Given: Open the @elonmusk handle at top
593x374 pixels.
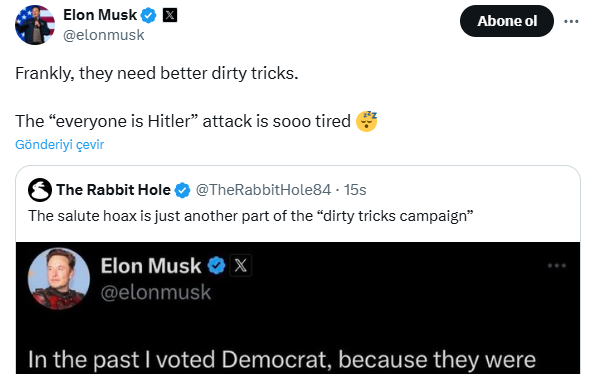Looking at the screenshot, I should [104, 35].
